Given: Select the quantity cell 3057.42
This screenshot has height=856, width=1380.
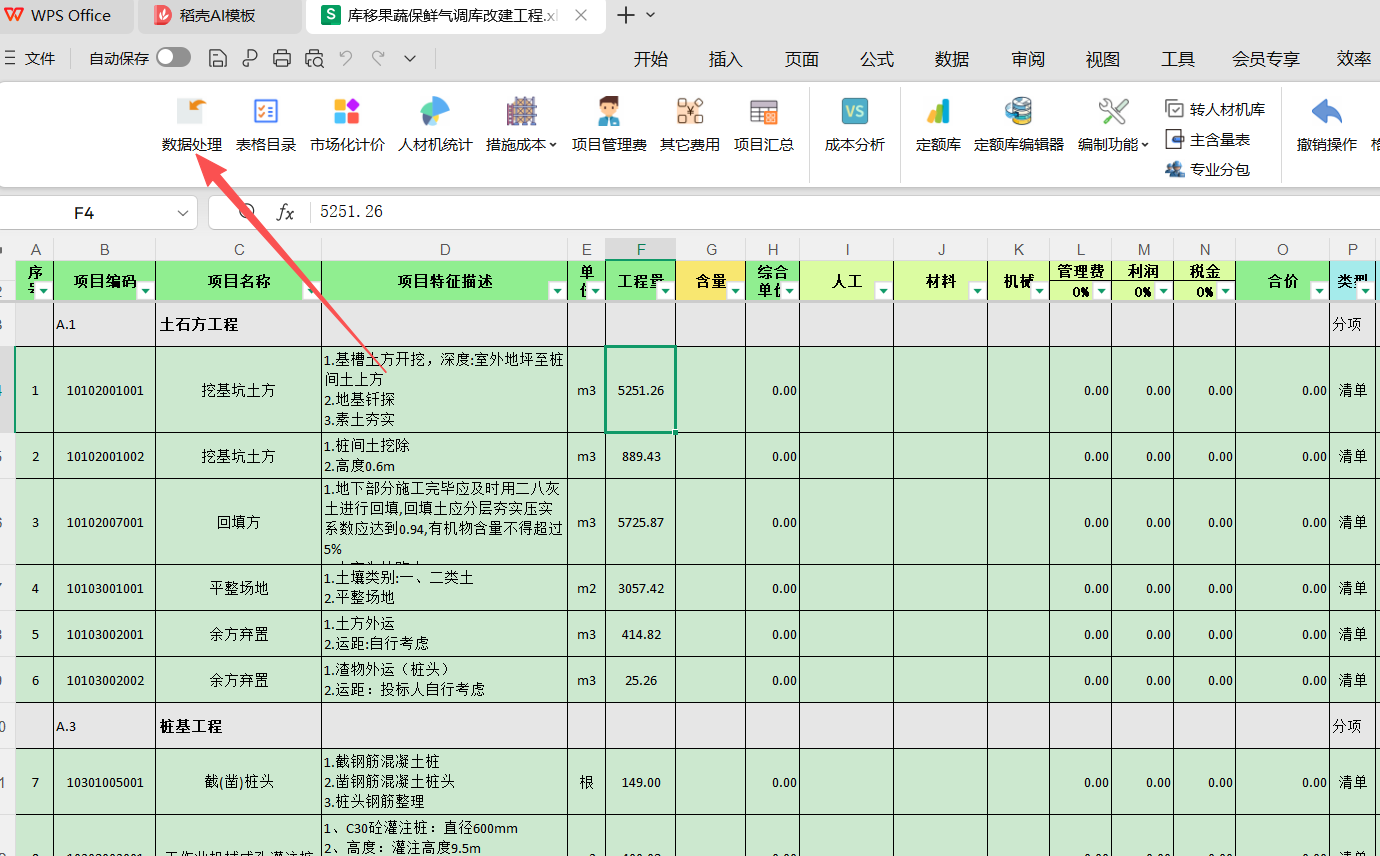Looking at the screenshot, I should 641,588.
